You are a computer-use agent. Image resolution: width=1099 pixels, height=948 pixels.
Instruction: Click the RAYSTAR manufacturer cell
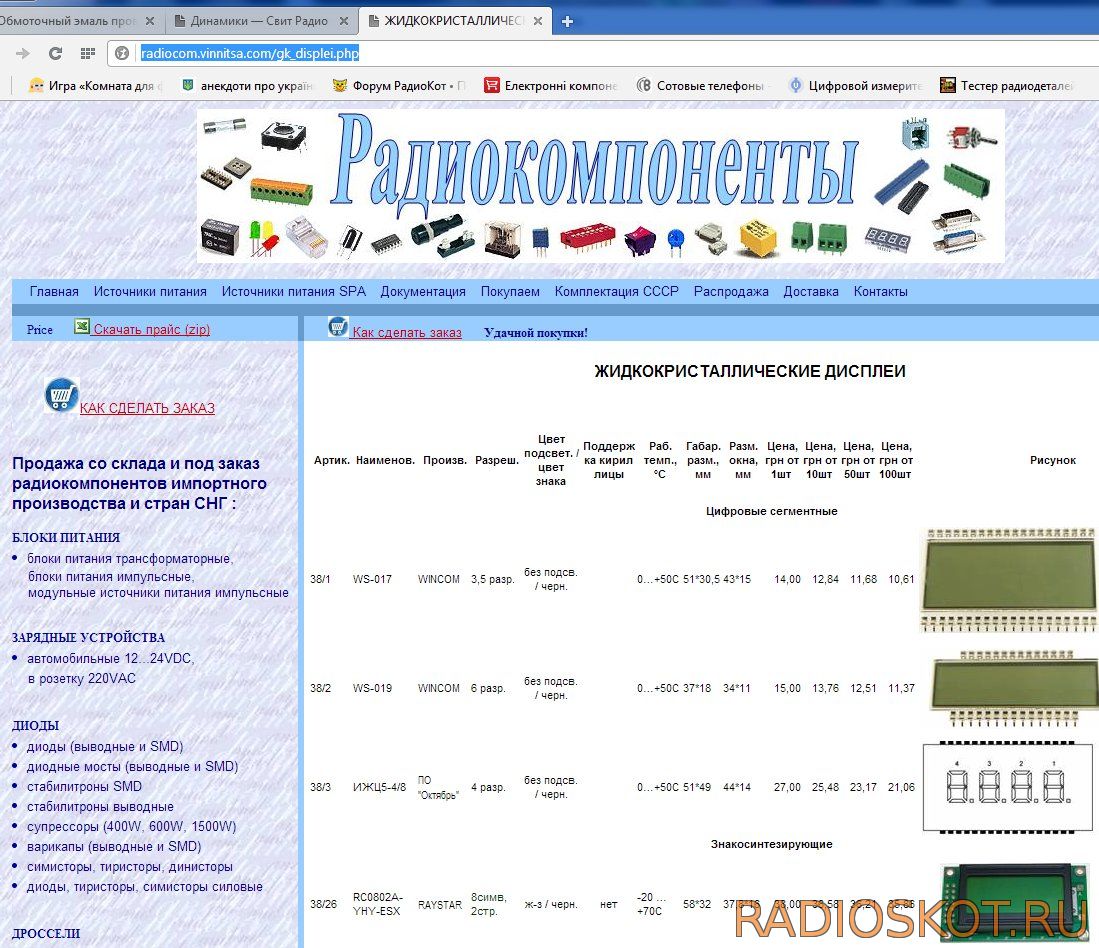point(439,905)
